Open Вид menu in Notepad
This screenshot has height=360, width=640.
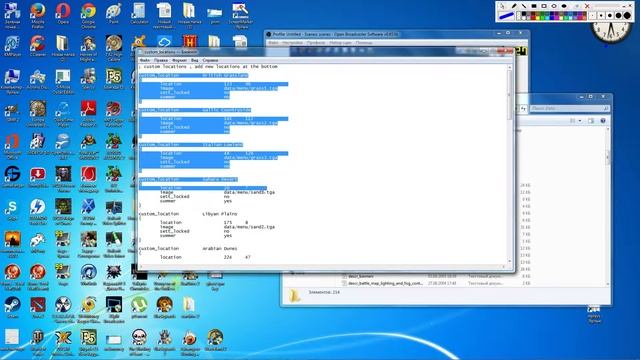pos(195,60)
